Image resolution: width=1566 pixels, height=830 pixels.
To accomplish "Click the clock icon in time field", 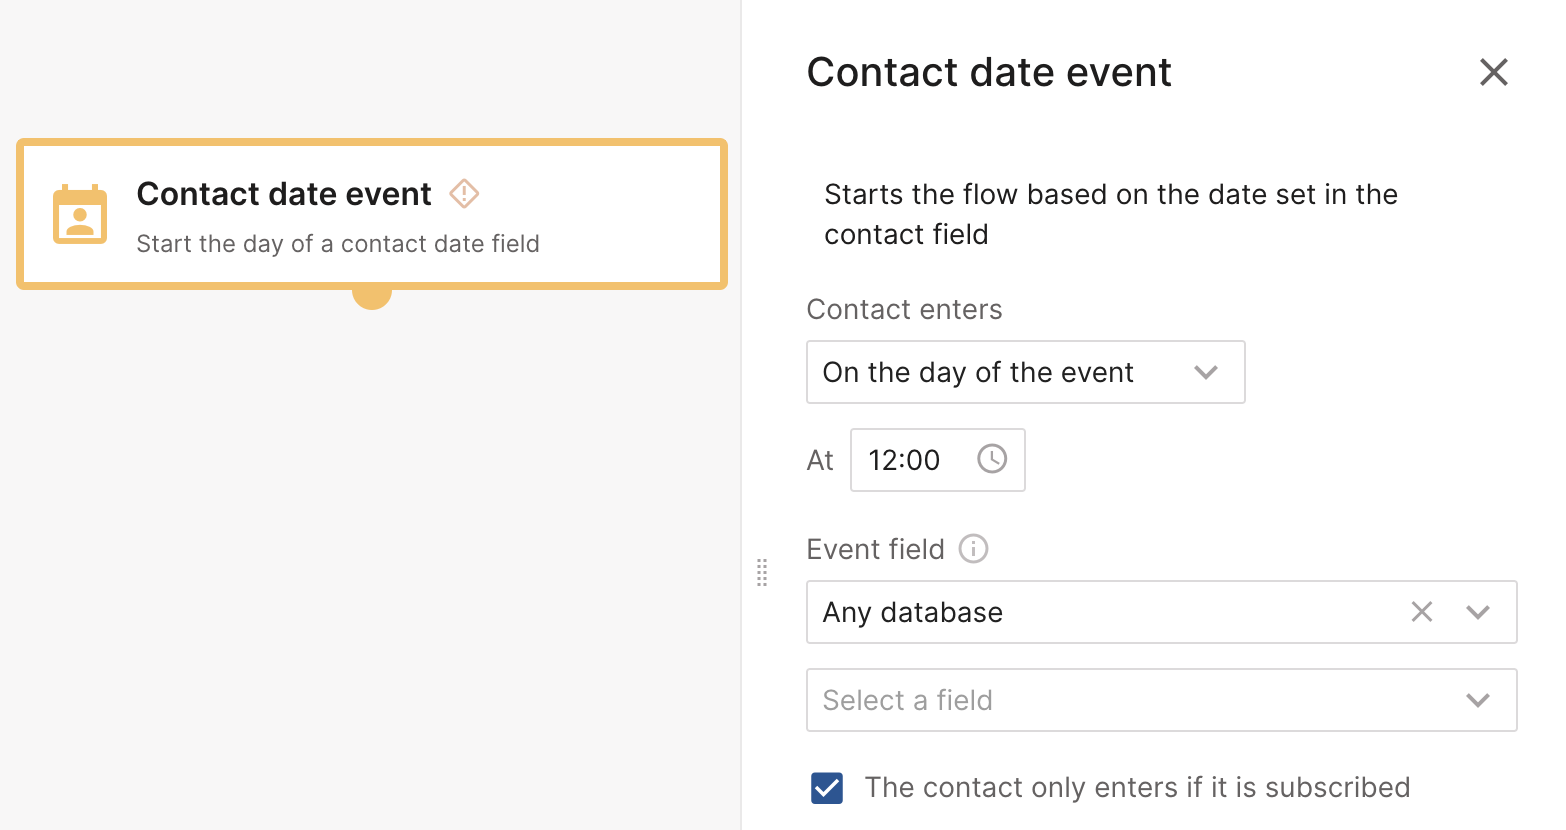I will tap(991, 459).
